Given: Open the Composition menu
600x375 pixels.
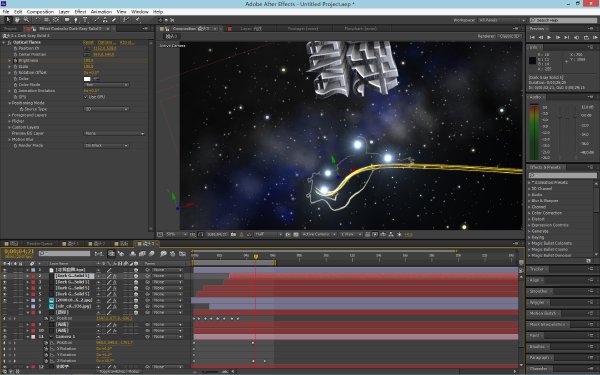Looking at the screenshot, I should click(40, 12).
